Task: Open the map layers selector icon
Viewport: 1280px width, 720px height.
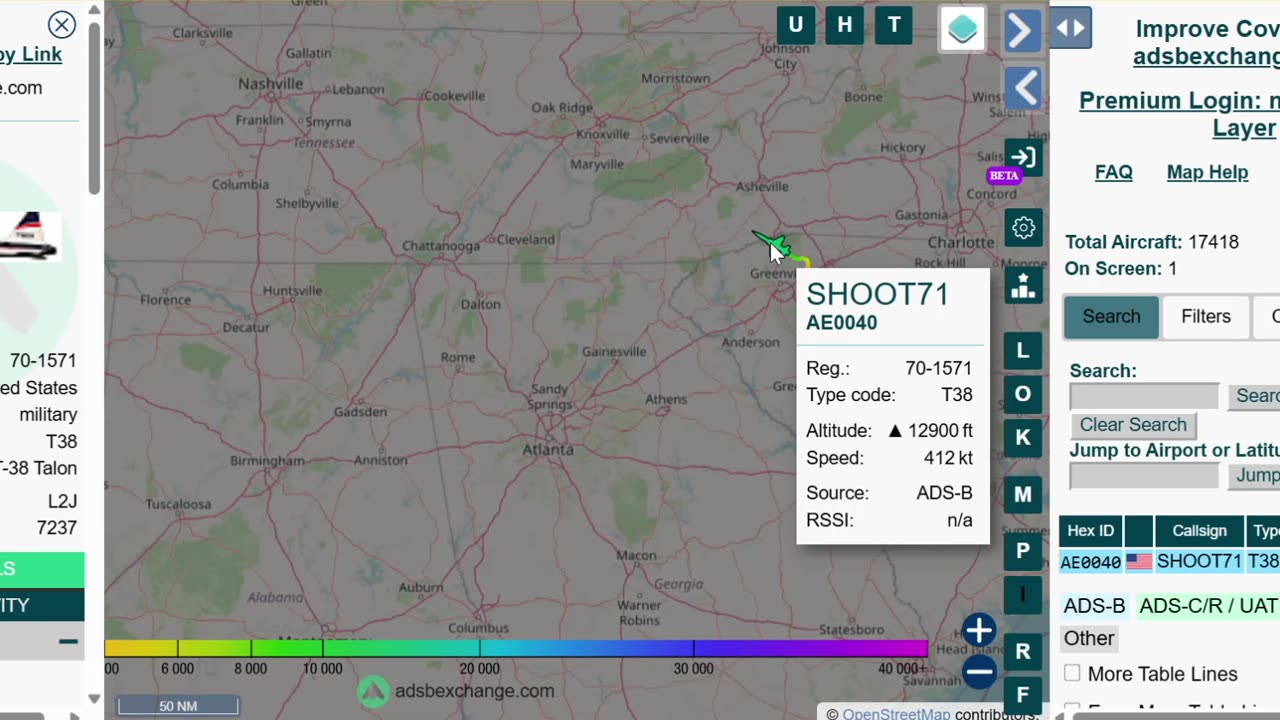Action: (x=962, y=29)
